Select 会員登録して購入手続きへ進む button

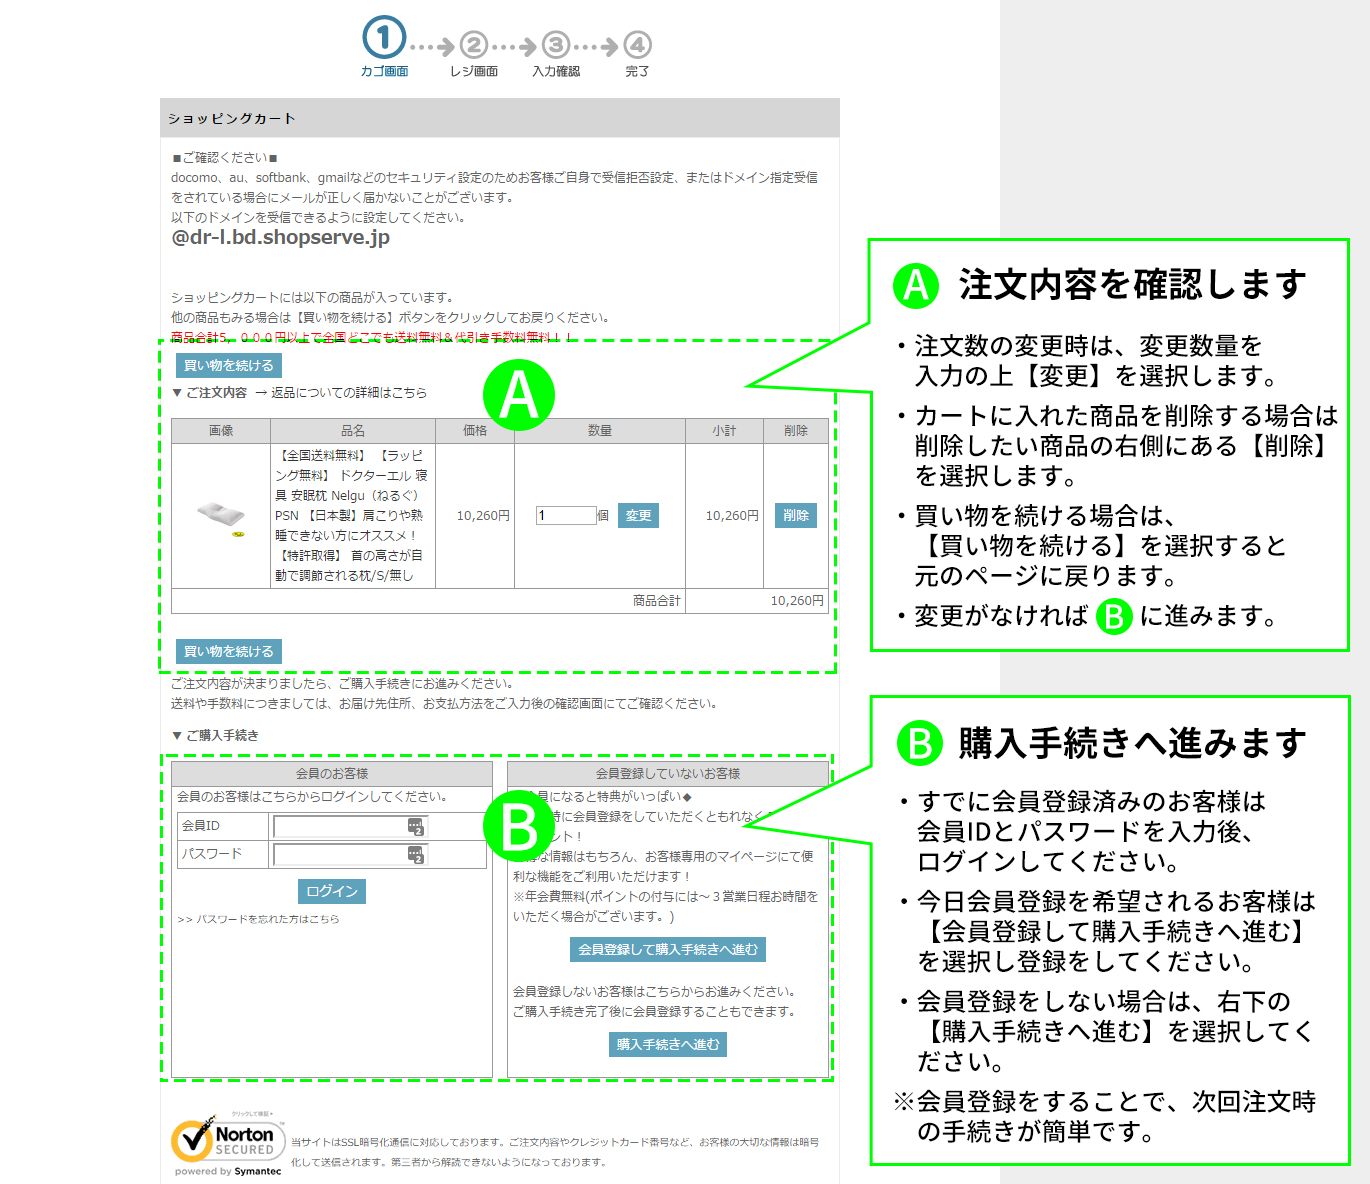[x=668, y=950]
